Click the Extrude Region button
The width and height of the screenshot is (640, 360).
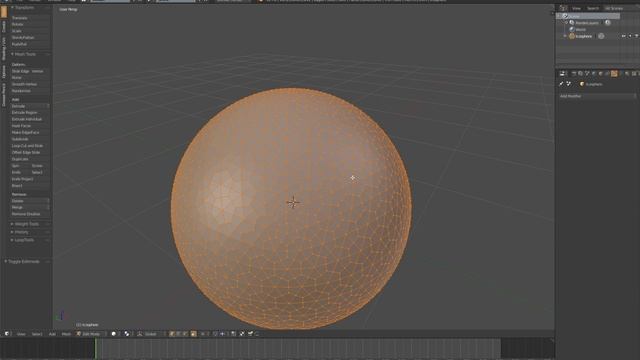(30, 112)
